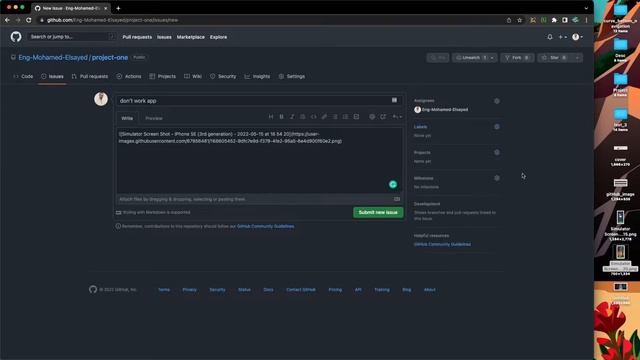Open the browser extensions puzzle icon
The image size is (640, 360).
(x=554, y=20)
